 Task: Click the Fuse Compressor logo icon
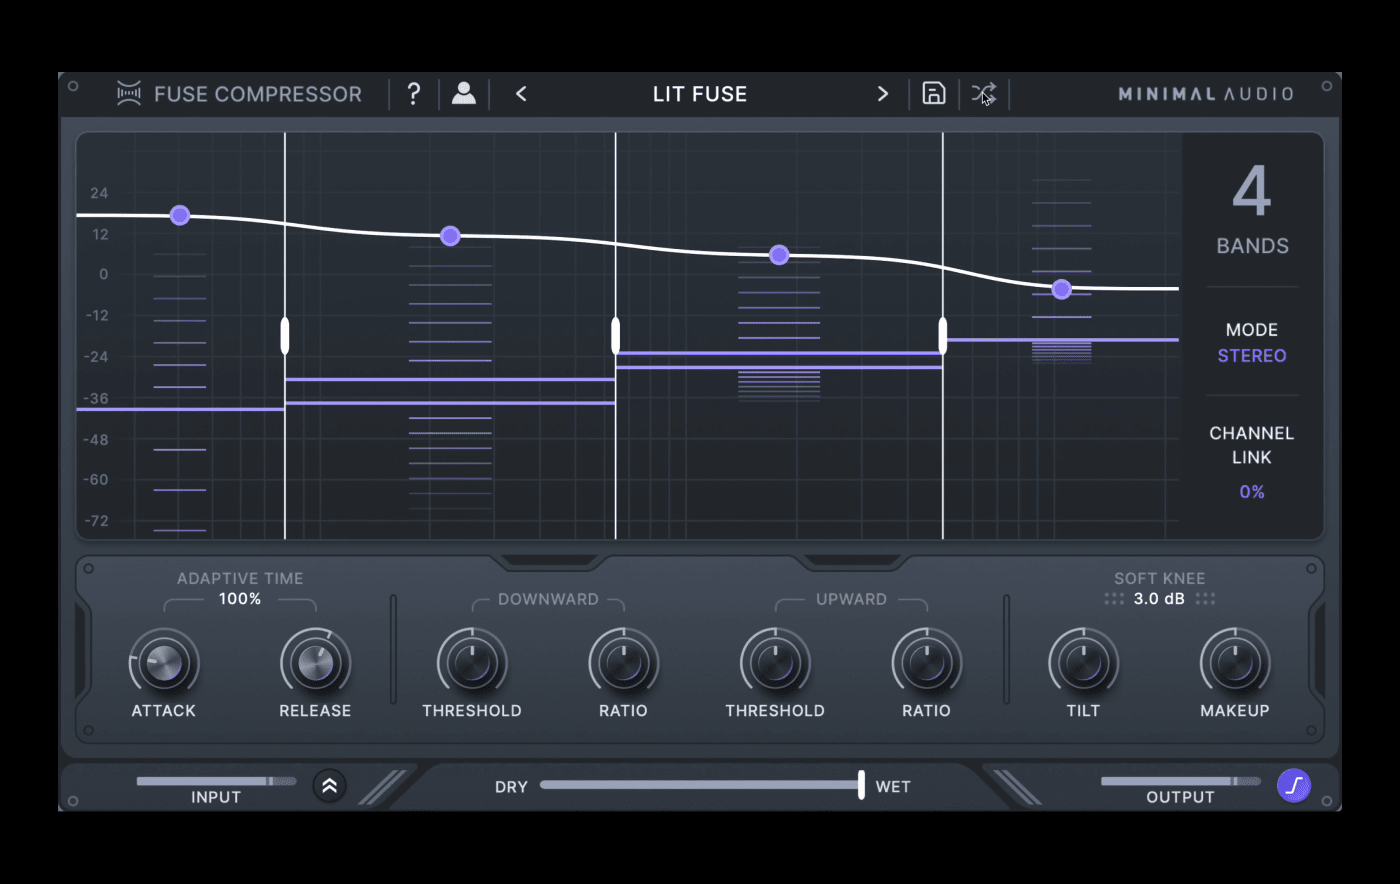(129, 94)
